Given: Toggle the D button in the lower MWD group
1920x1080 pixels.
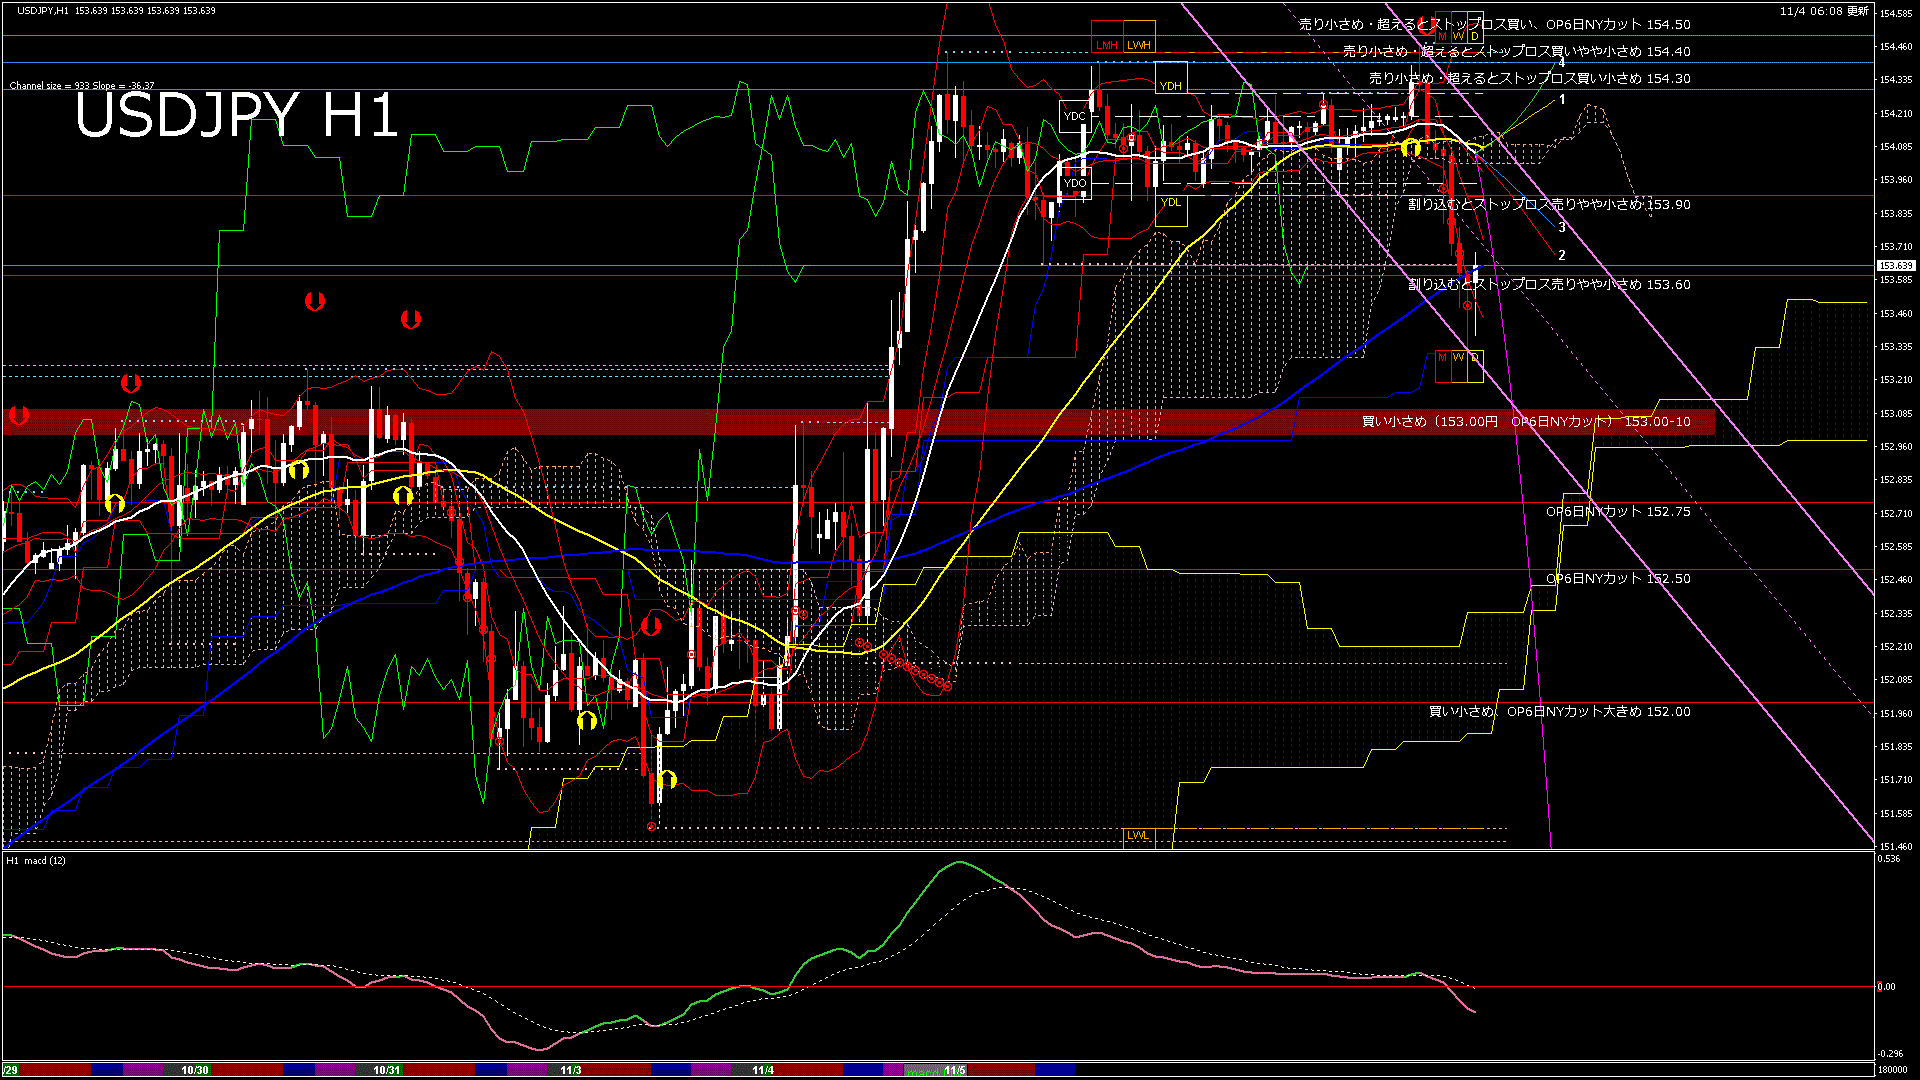Looking at the screenshot, I should [x=1475, y=358].
